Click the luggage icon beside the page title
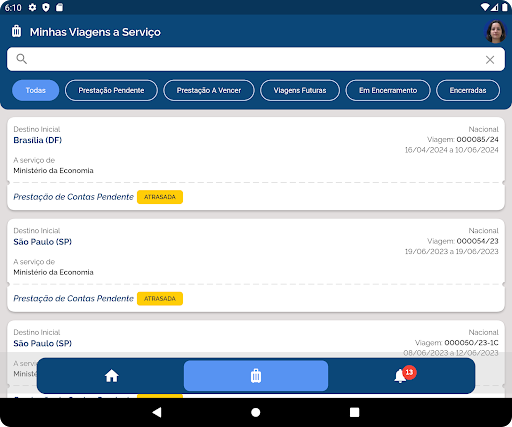Screen dimensions: 512x427 [x=16, y=31]
